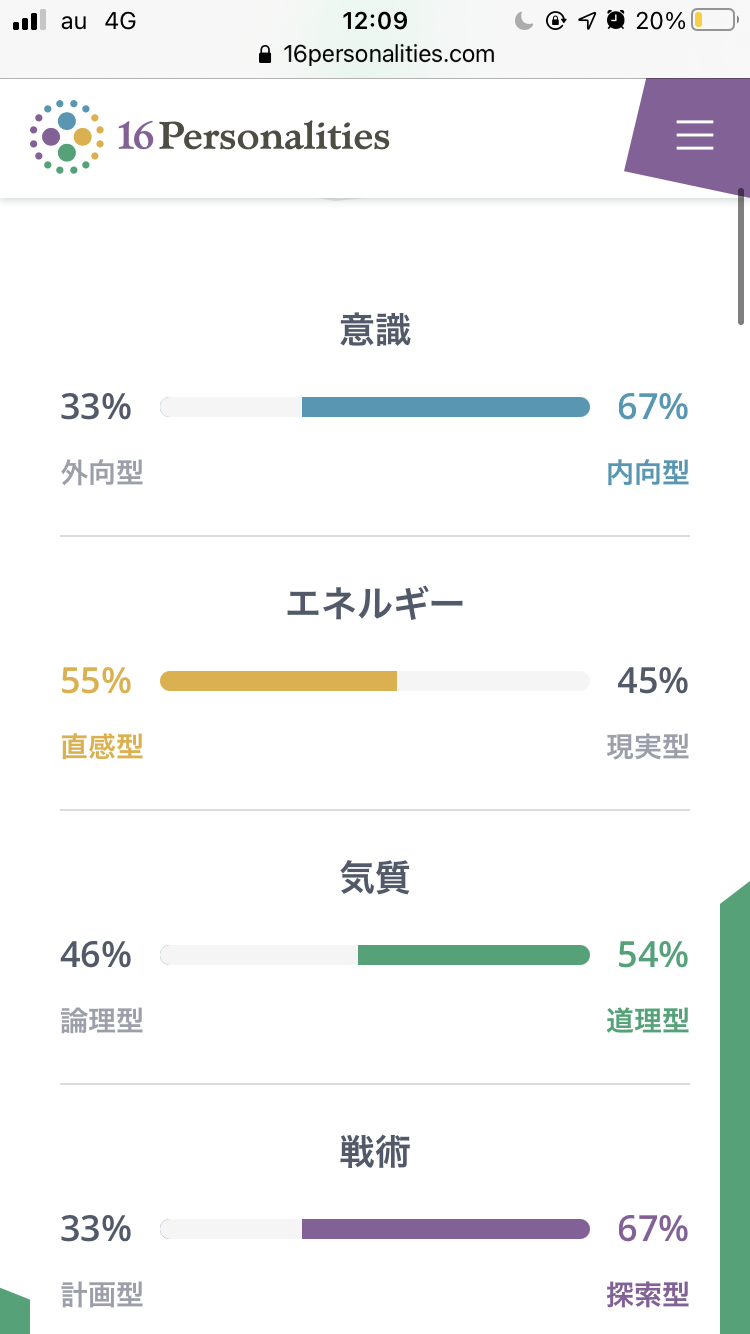Tap the alarm clock status icon
This screenshot has height=1334, width=750.
tap(617, 20)
